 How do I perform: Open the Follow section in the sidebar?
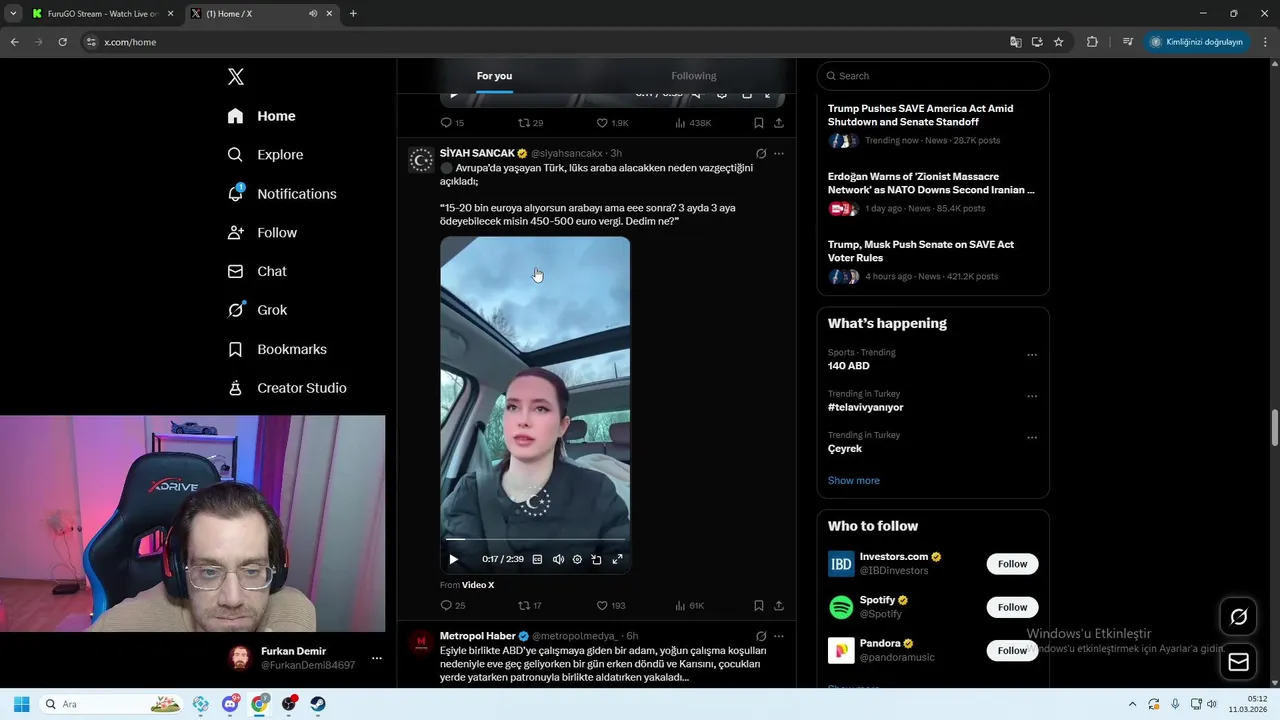[263, 233]
